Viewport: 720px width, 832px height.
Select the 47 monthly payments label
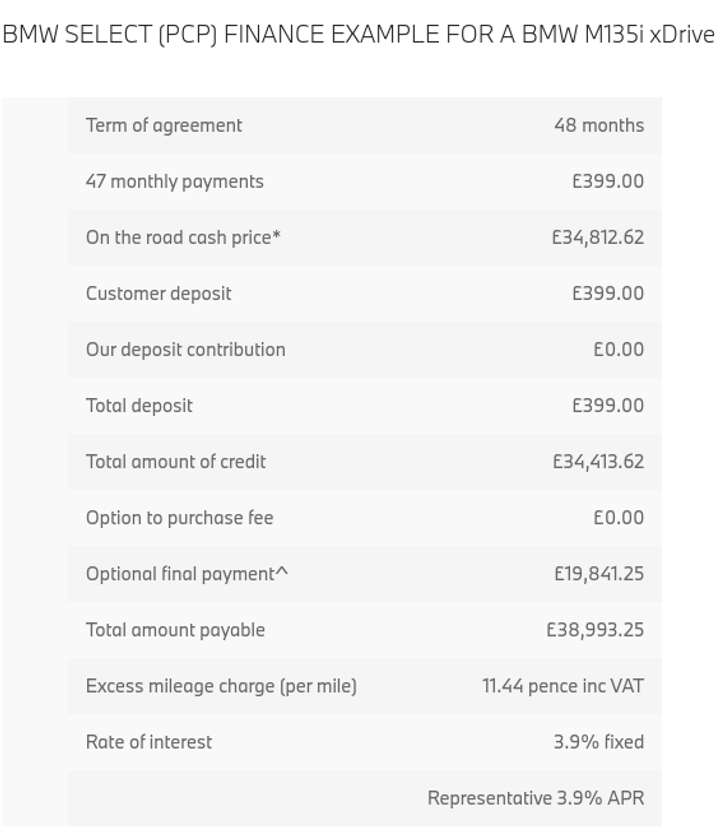[x=175, y=181]
